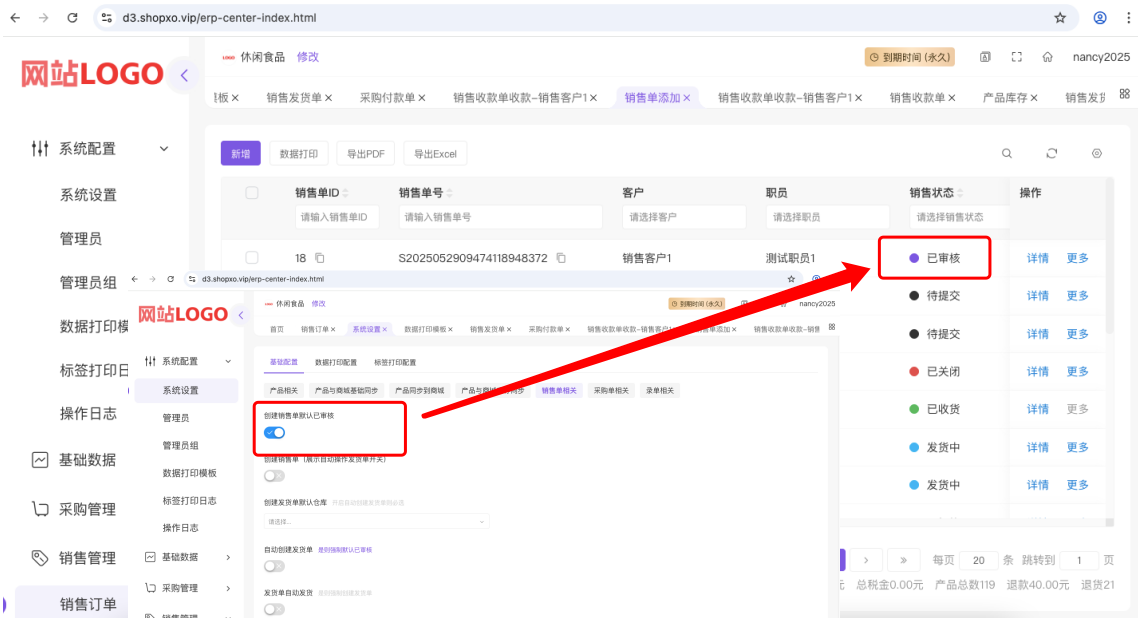
Task: Click the 是否强制默认已审核 link
Action: click(345, 550)
